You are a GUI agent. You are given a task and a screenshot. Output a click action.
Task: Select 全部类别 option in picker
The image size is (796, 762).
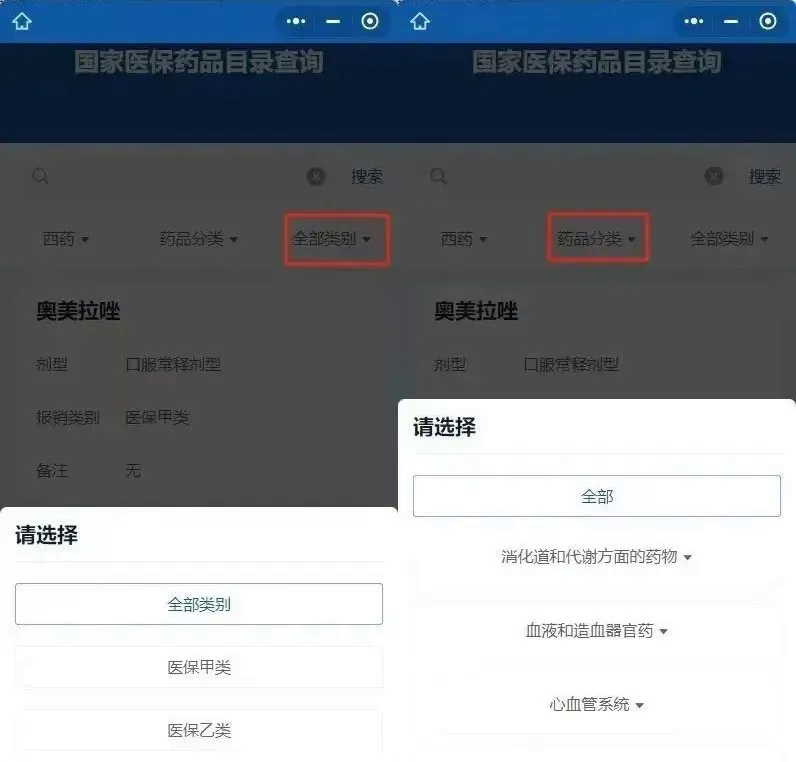click(199, 604)
